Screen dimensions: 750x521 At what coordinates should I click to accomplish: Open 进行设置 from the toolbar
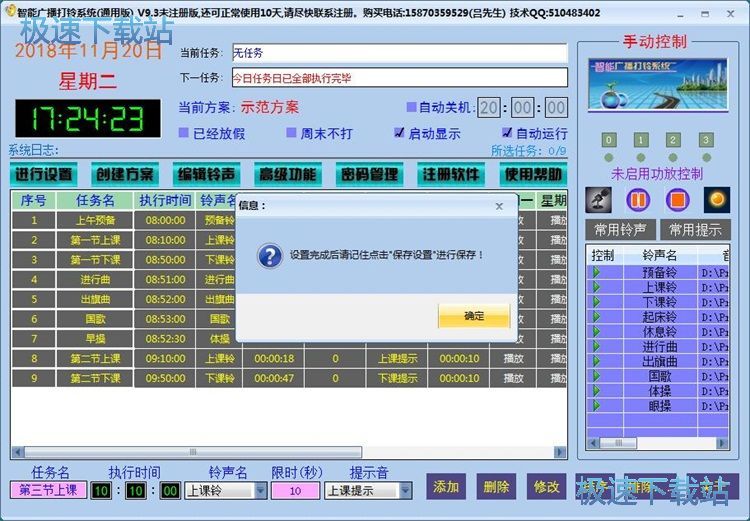(x=44, y=174)
